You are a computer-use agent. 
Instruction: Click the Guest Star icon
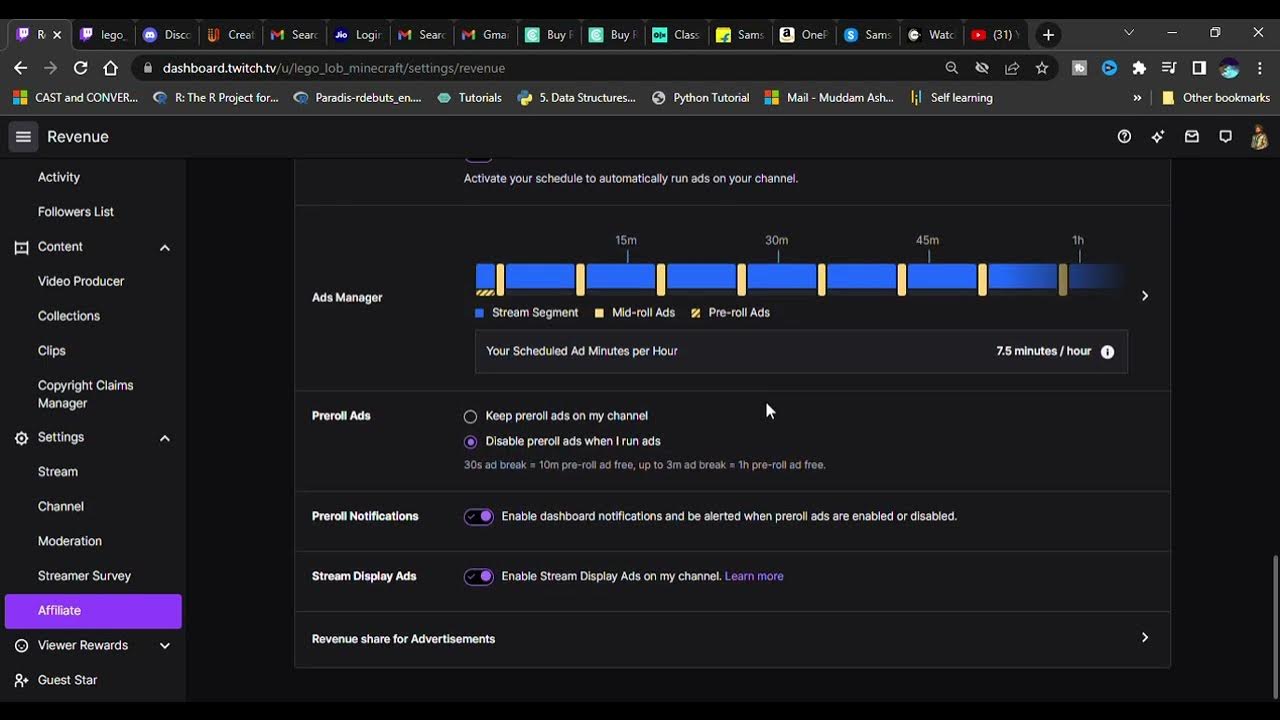pos(21,680)
